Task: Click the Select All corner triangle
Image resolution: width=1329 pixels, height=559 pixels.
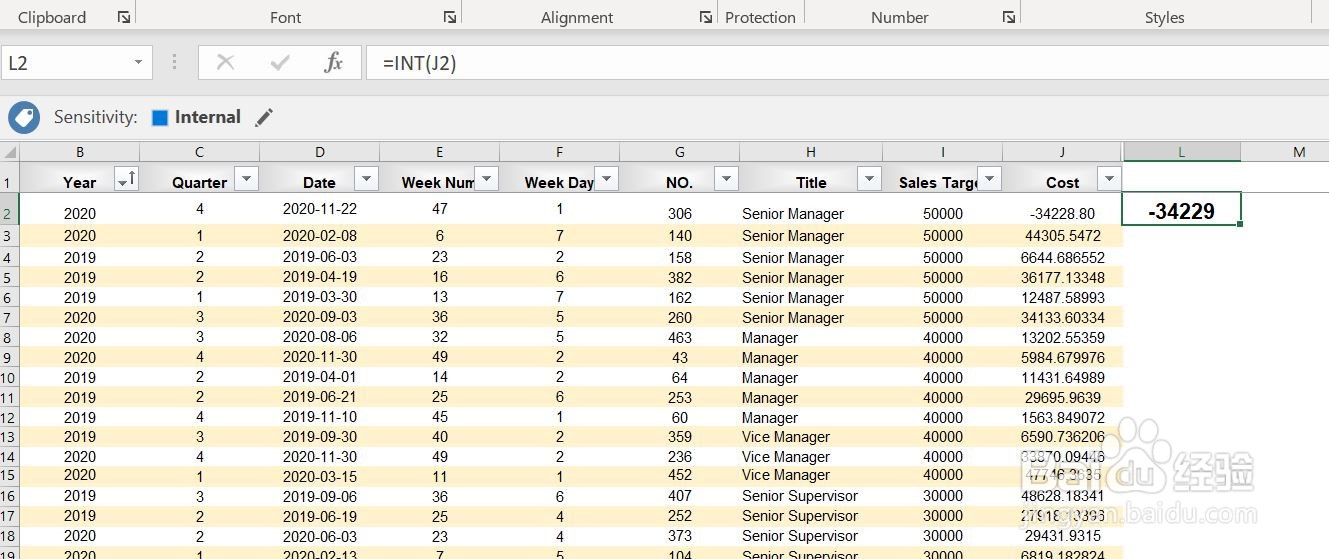Action: click(10, 153)
